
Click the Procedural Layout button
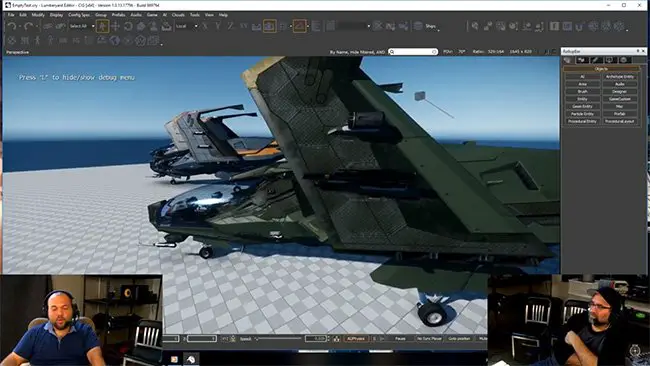[x=620, y=121]
